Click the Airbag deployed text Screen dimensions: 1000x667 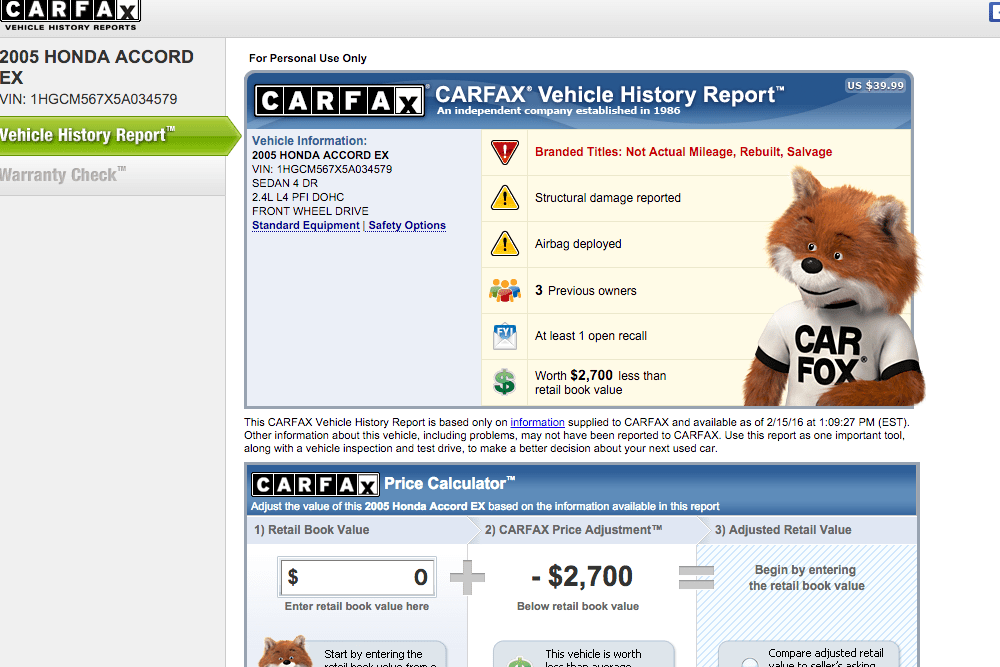tap(578, 244)
